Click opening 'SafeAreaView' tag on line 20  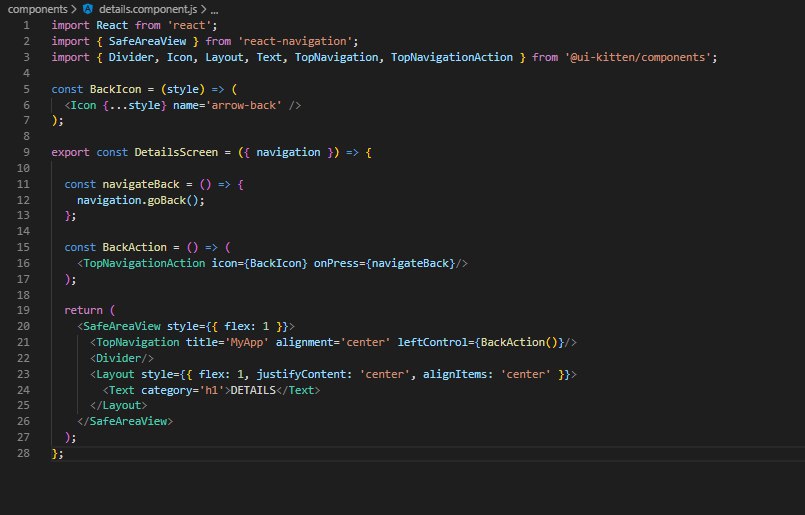(122, 327)
